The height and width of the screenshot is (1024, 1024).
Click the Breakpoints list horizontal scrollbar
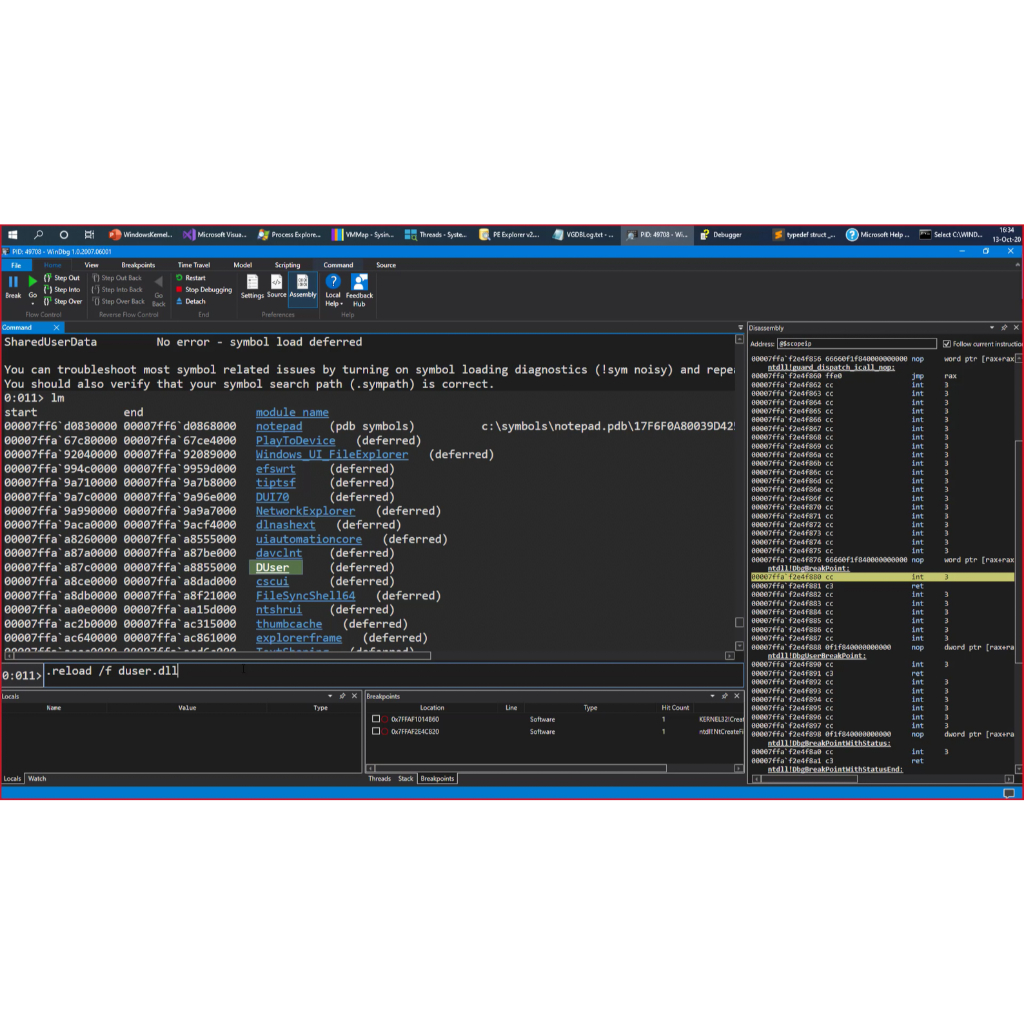point(520,768)
